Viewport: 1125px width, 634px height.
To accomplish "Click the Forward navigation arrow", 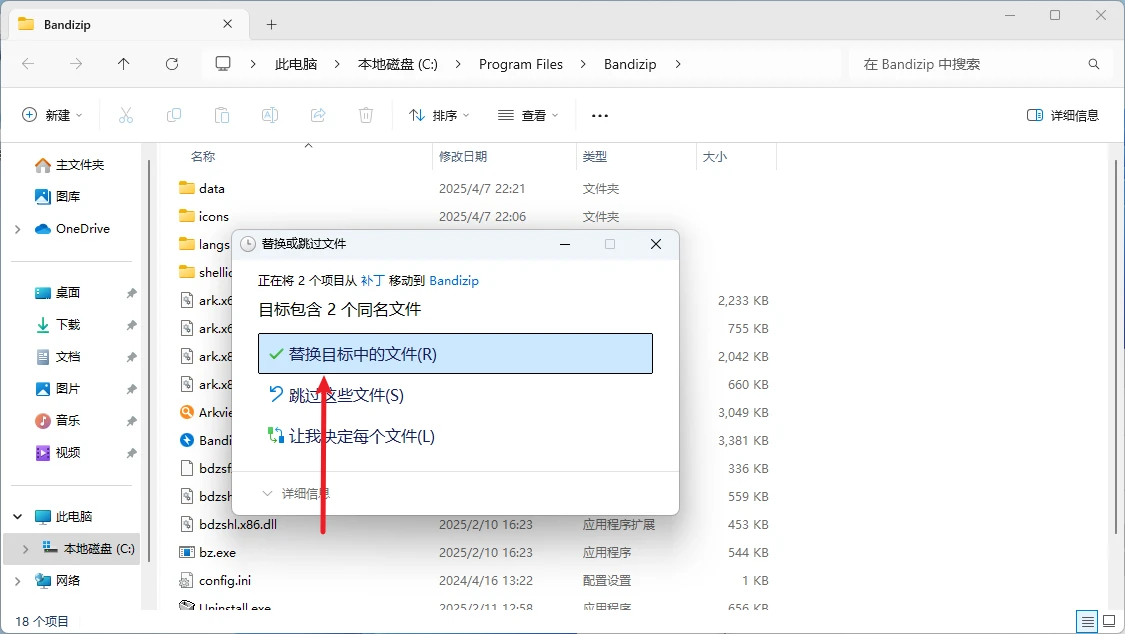I will 75,64.
